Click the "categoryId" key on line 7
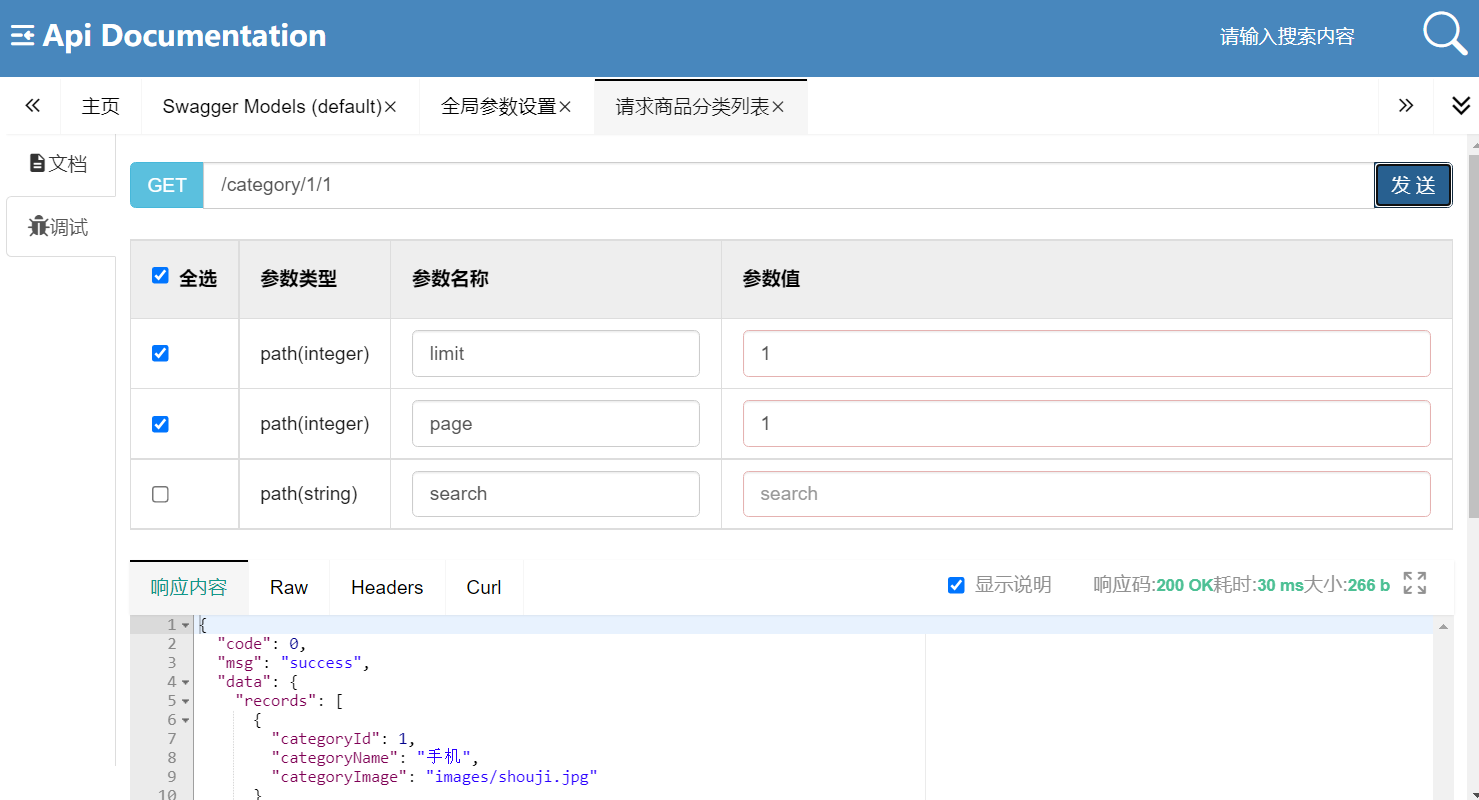This screenshot has height=800, width=1479. pos(326,739)
